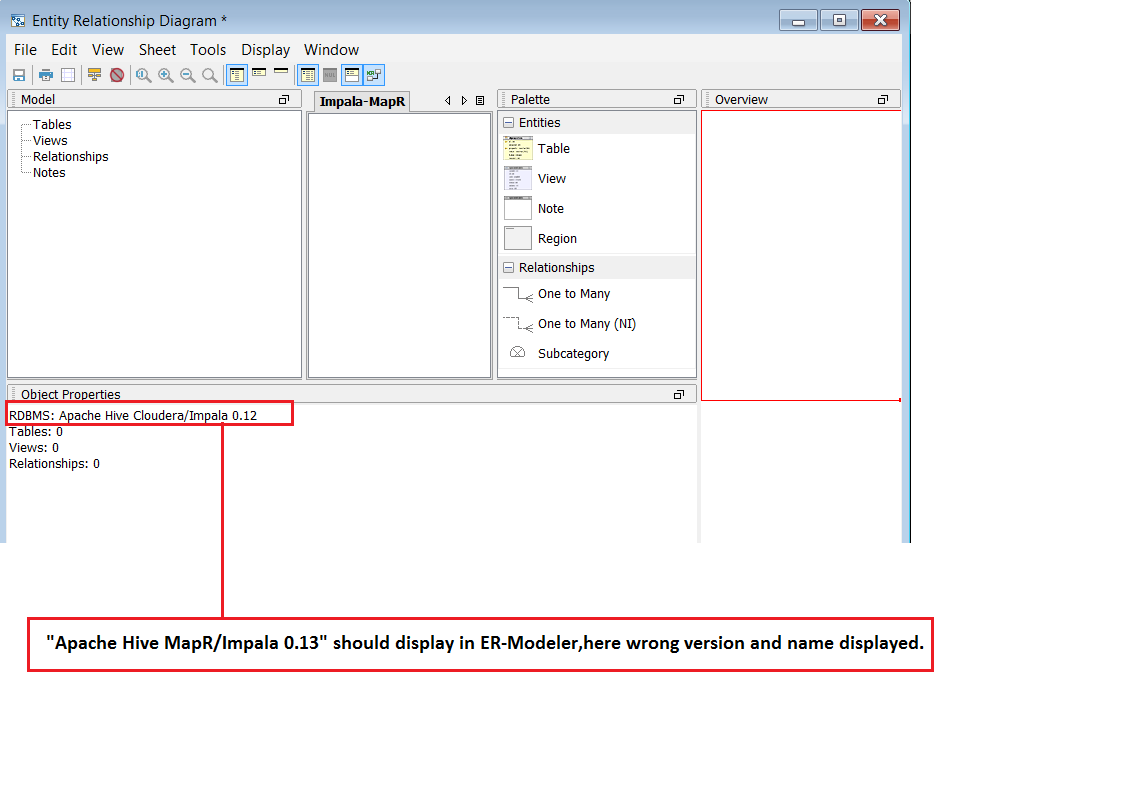Open the Window menu
The width and height of the screenshot is (1124, 804).
[331, 50]
